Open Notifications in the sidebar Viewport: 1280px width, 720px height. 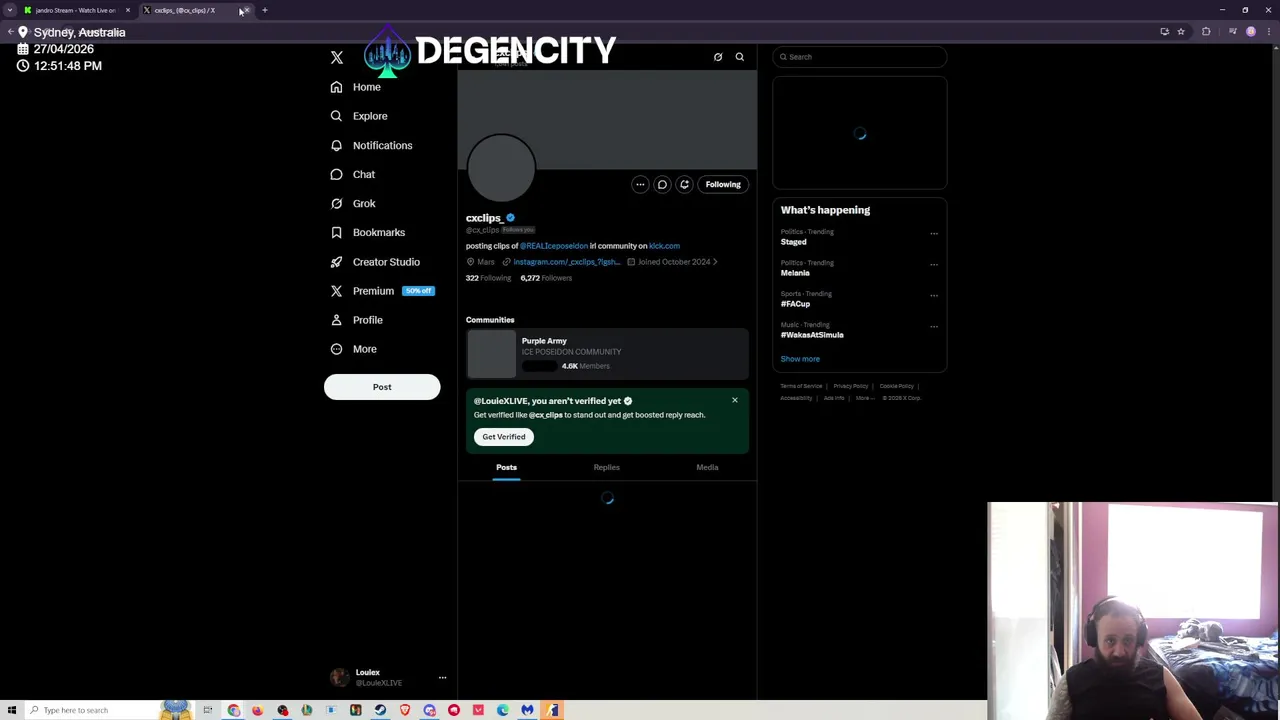coord(371,145)
